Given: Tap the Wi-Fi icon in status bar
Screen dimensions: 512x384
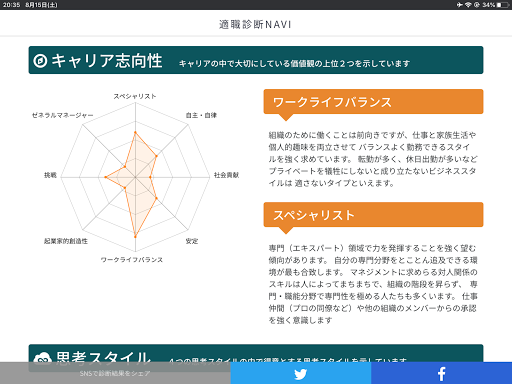Looking at the screenshot, I should (468, 5).
